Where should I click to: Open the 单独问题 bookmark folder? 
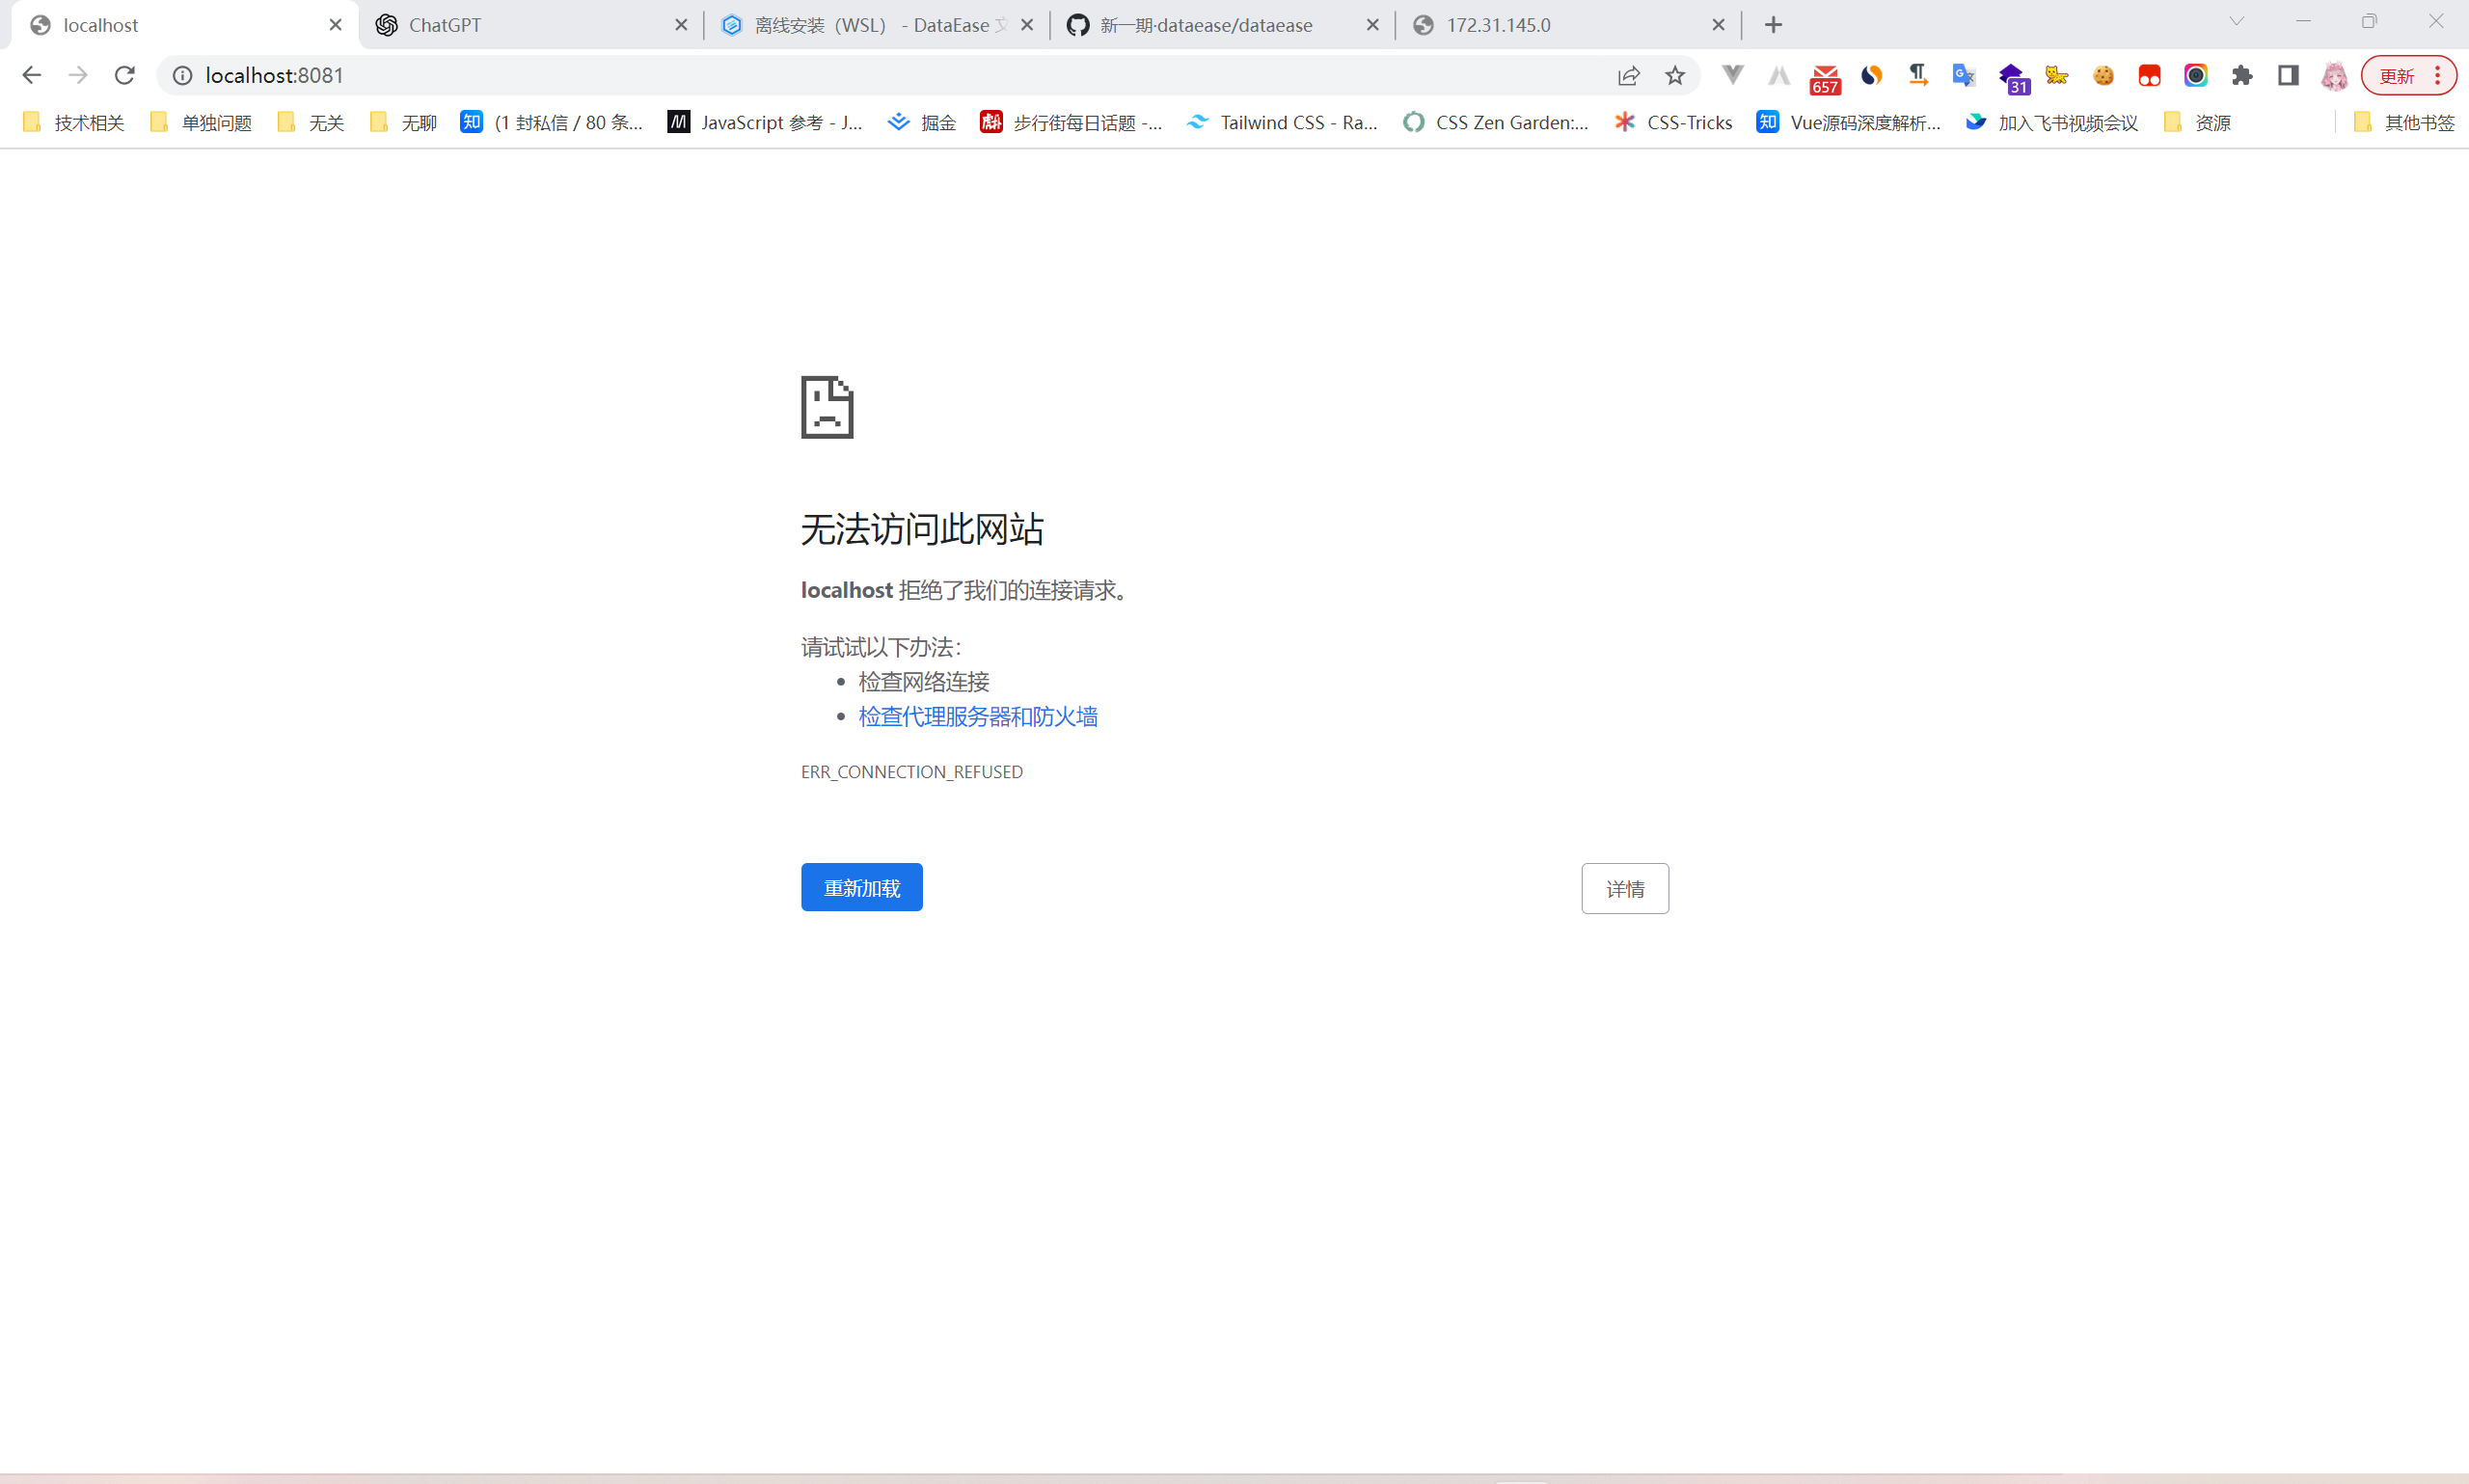click(x=201, y=122)
